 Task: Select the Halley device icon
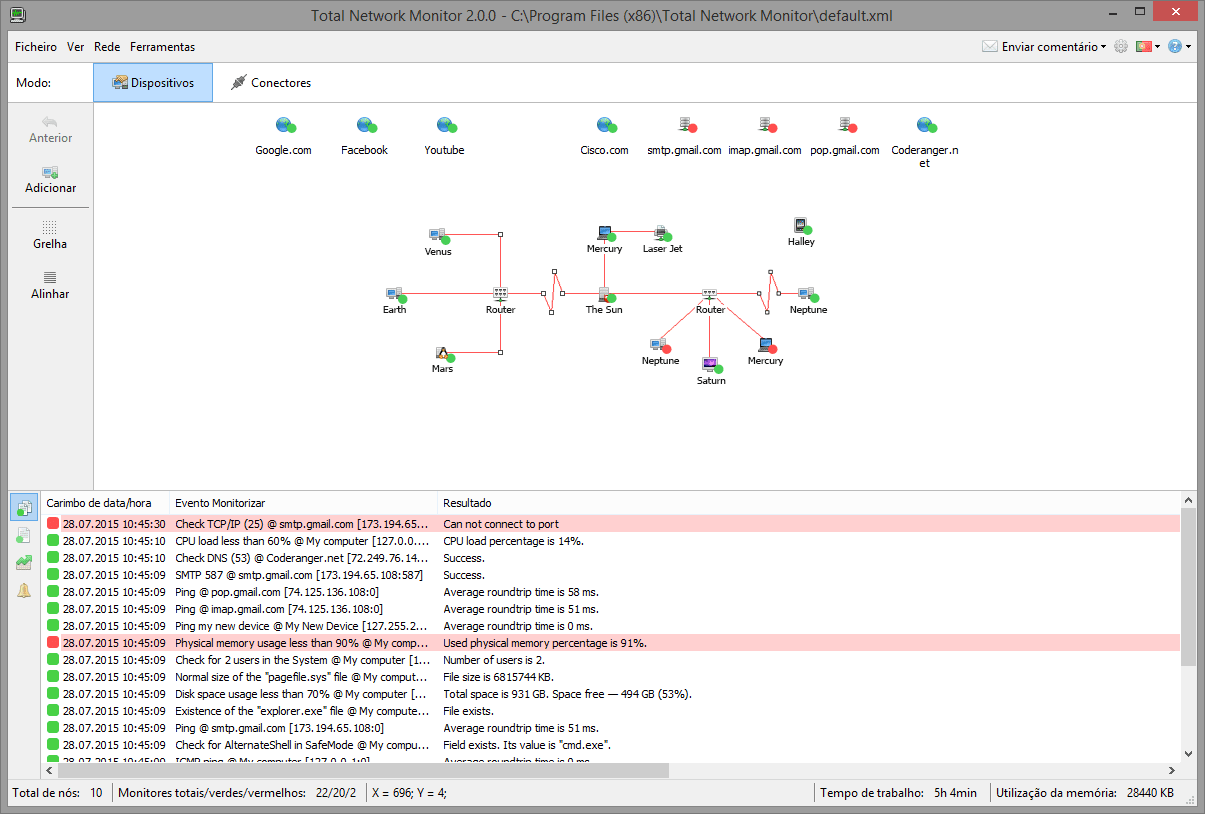800,225
